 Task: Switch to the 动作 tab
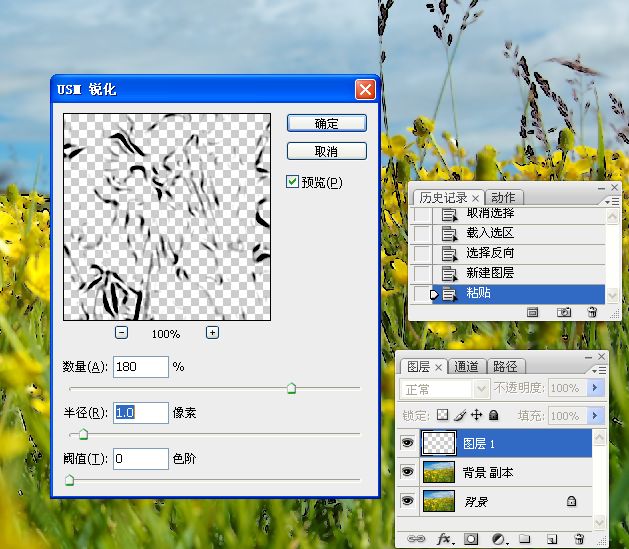point(503,198)
